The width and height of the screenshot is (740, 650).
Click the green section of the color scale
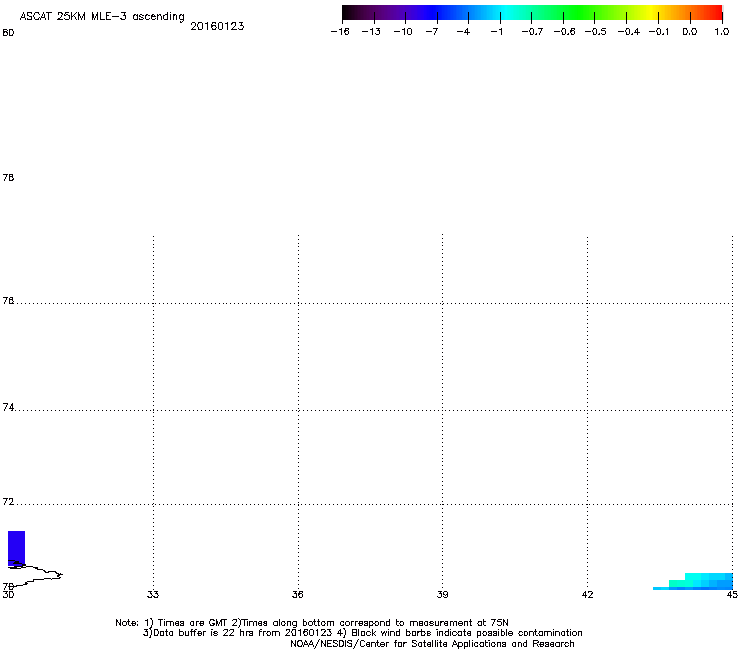[580, 13]
